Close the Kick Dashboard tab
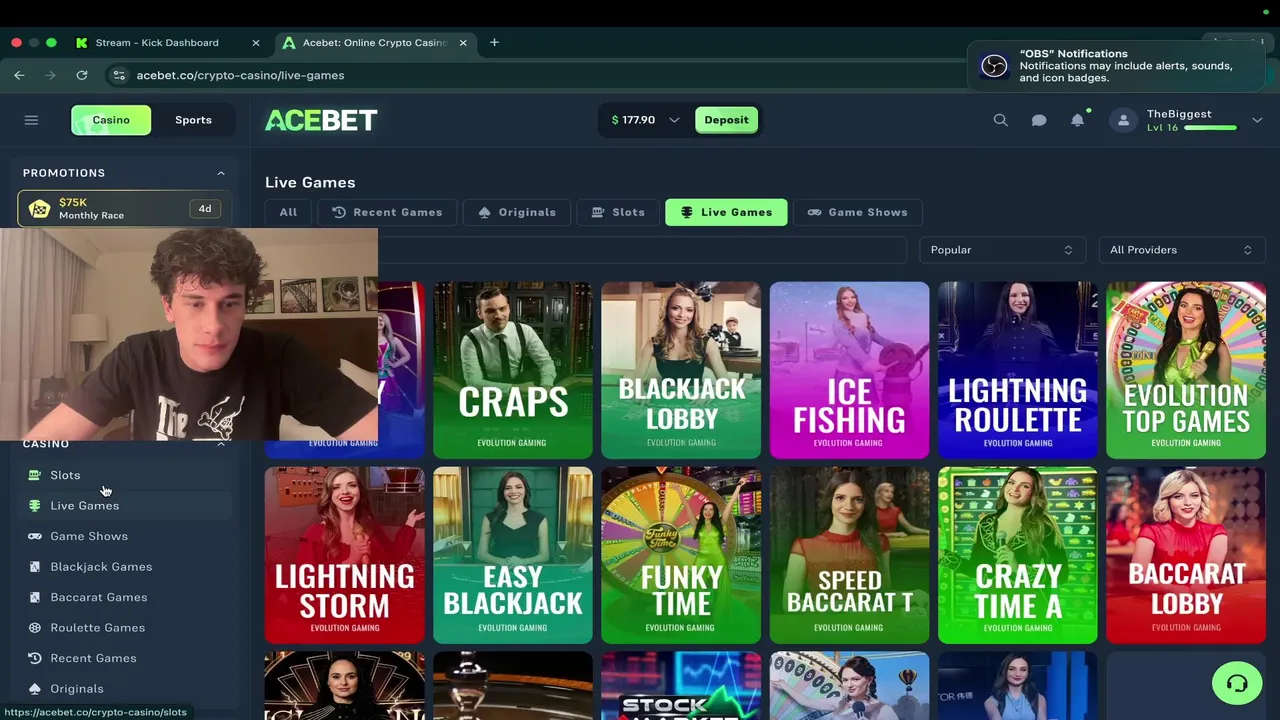The height and width of the screenshot is (720, 1280). coord(255,43)
